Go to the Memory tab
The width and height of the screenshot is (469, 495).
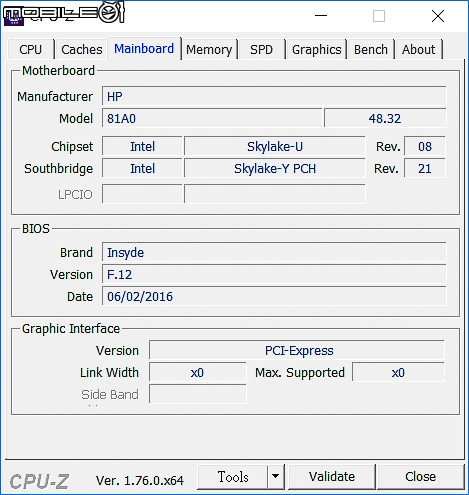[209, 49]
